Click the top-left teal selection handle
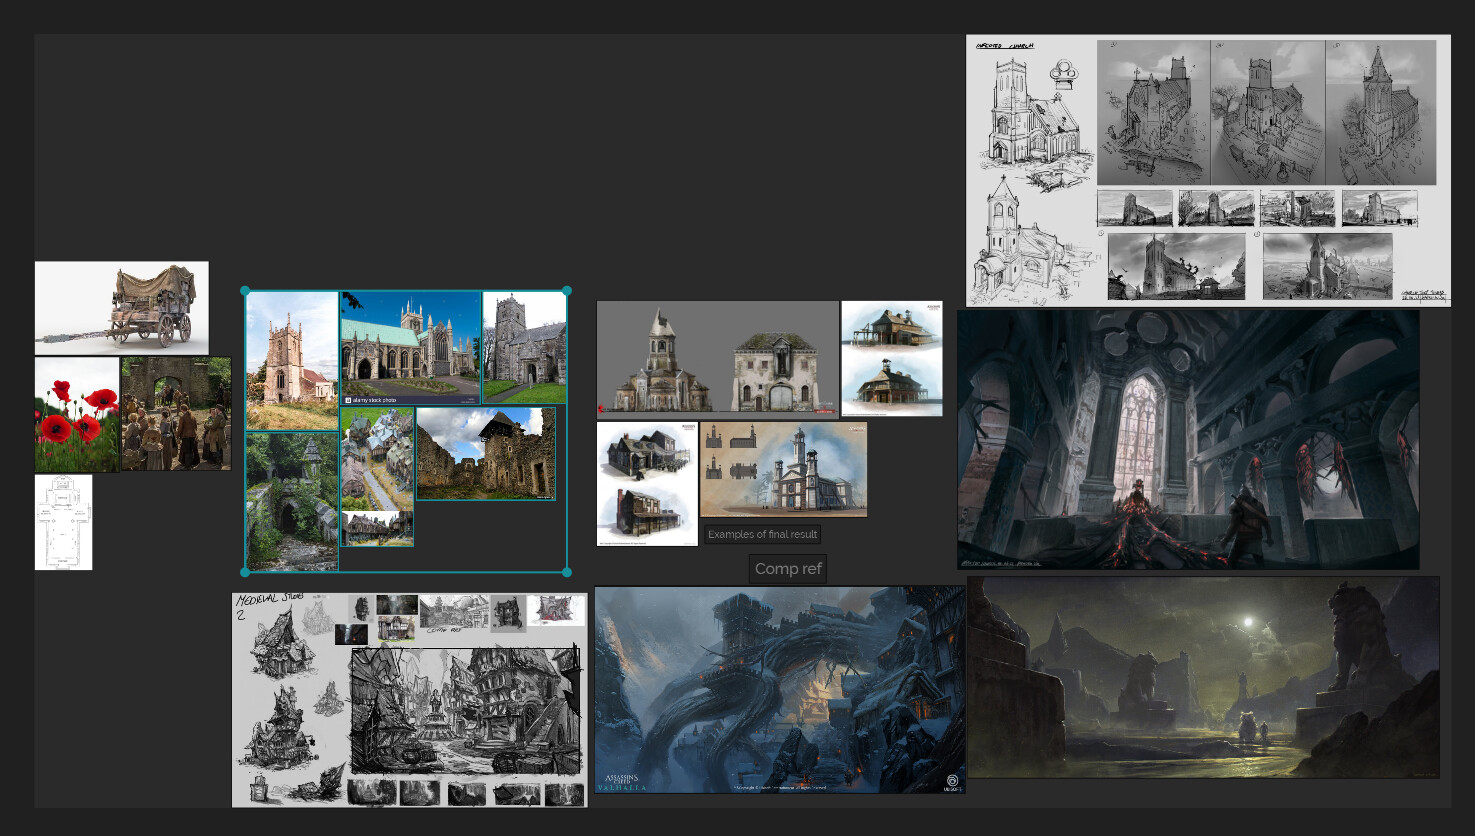1475x836 pixels. (x=245, y=290)
